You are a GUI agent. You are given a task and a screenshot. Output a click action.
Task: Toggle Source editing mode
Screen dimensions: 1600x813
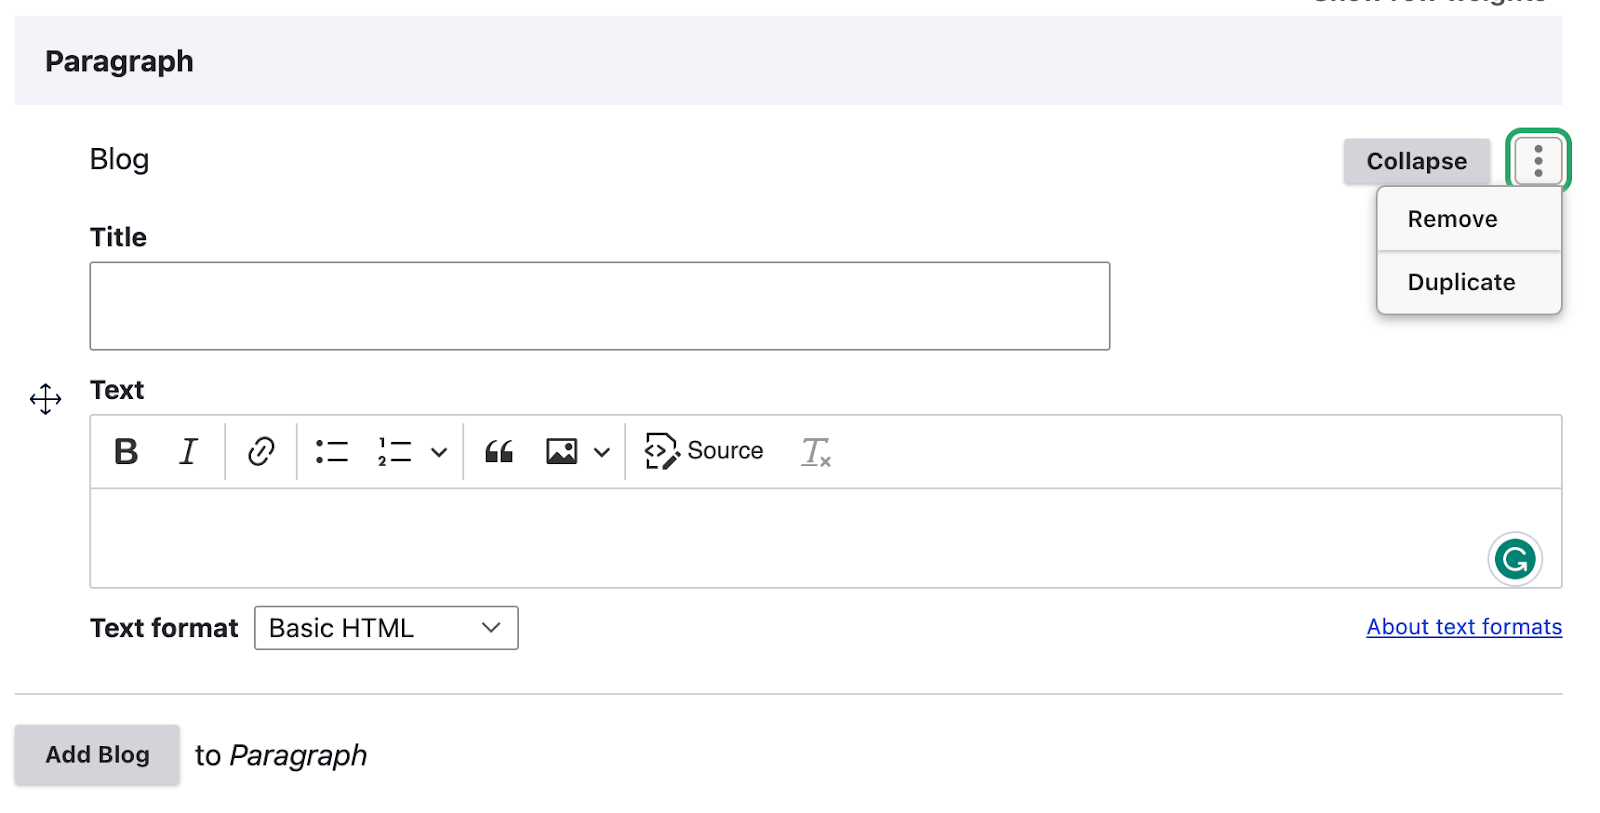tap(704, 452)
